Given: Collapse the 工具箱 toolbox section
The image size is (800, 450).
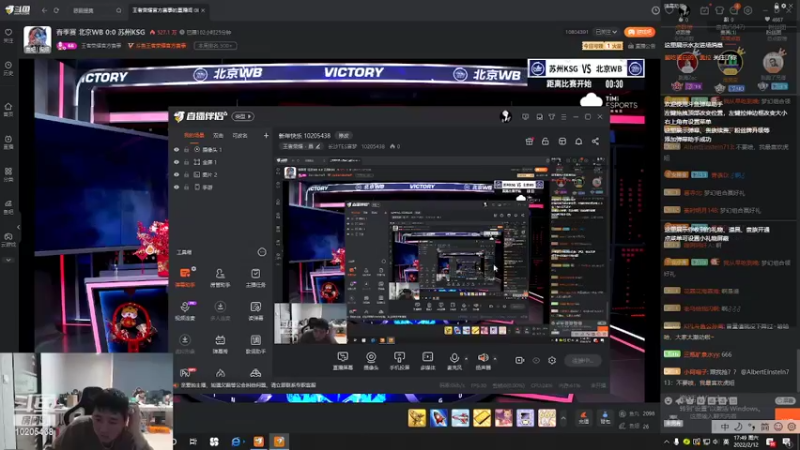Looking at the screenshot, I should coord(262,252).
